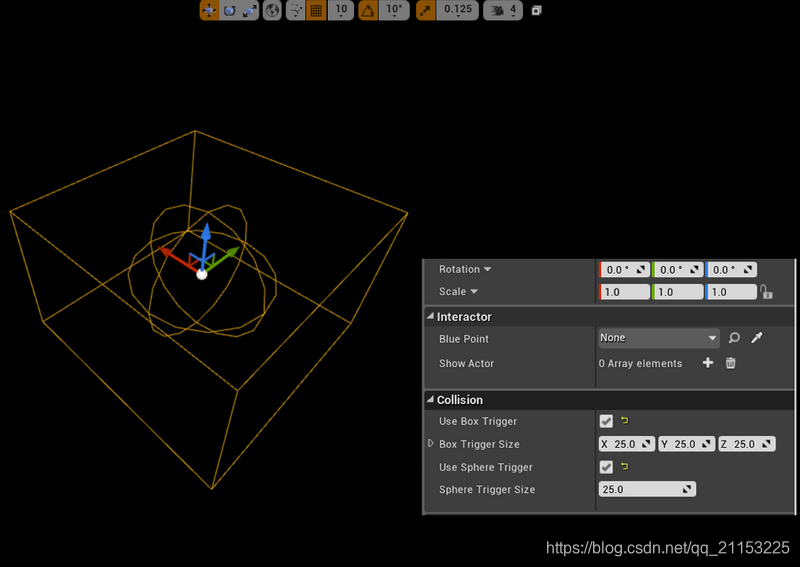Open surface snapping options
This screenshot has width=800, height=567.
[295, 10]
